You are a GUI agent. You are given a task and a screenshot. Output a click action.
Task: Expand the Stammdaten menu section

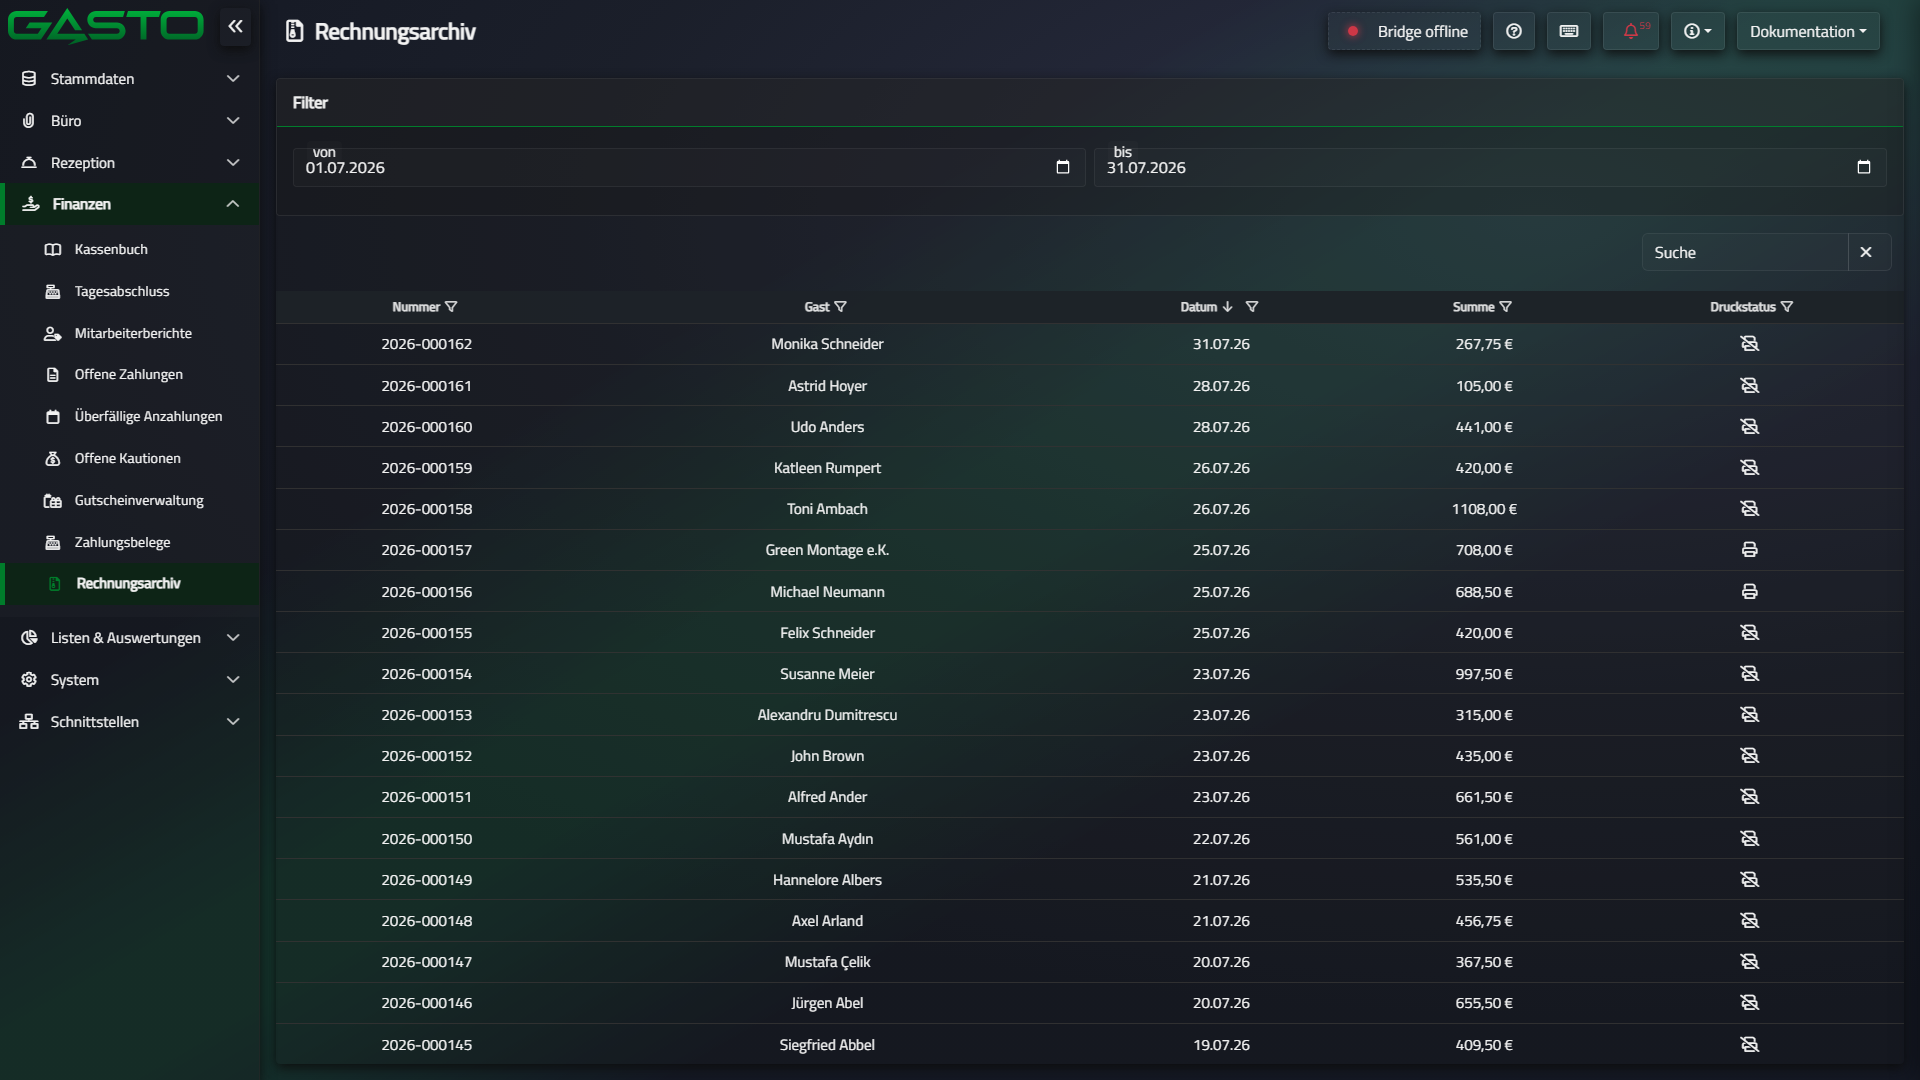tap(130, 79)
